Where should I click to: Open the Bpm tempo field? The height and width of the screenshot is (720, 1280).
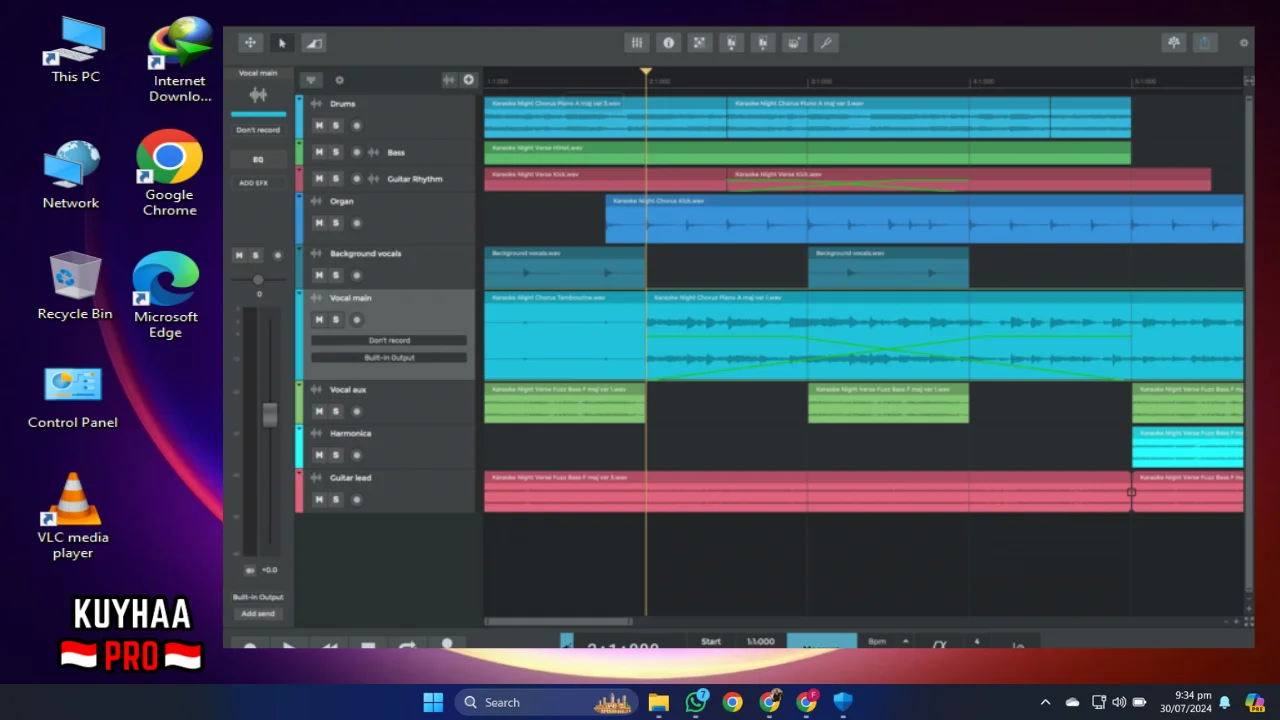pyautogui.click(x=887, y=641)
